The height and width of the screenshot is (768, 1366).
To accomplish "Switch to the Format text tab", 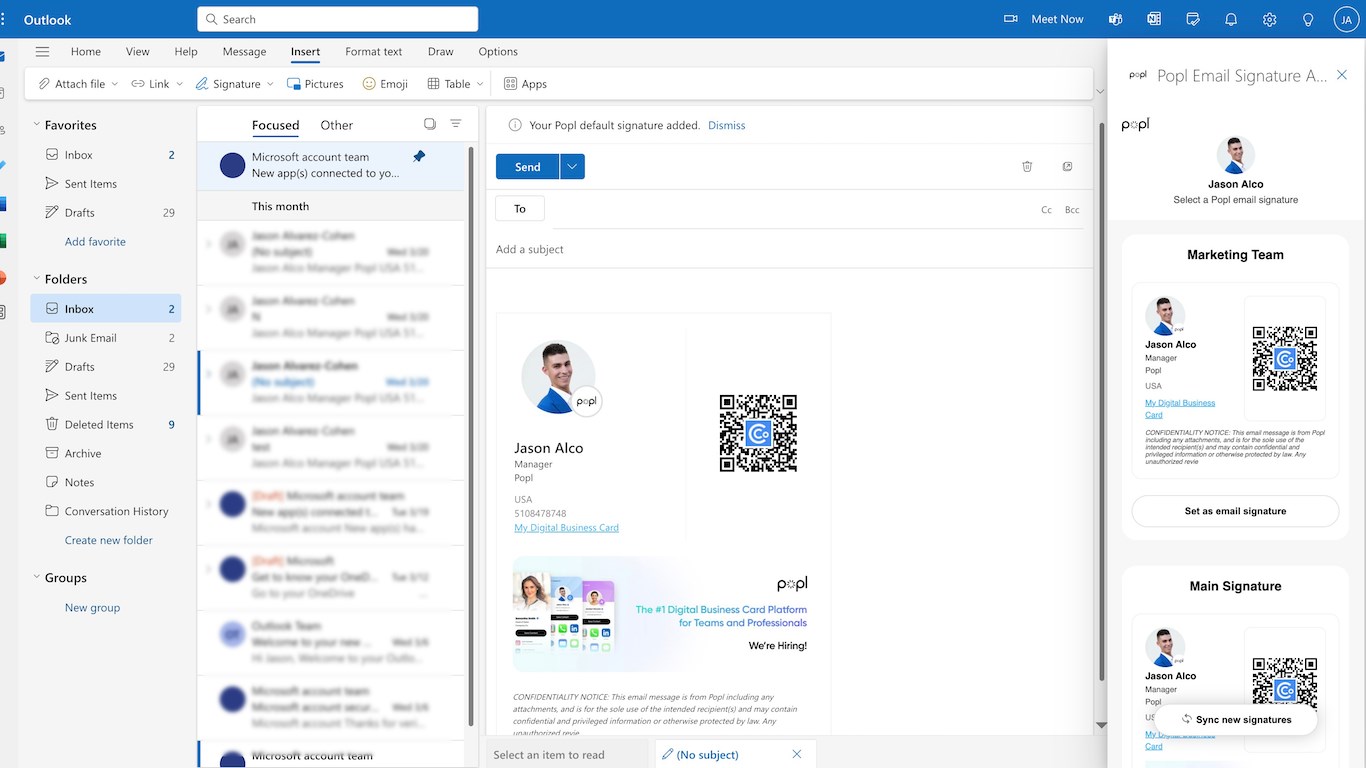I will [x=374, y=52].
